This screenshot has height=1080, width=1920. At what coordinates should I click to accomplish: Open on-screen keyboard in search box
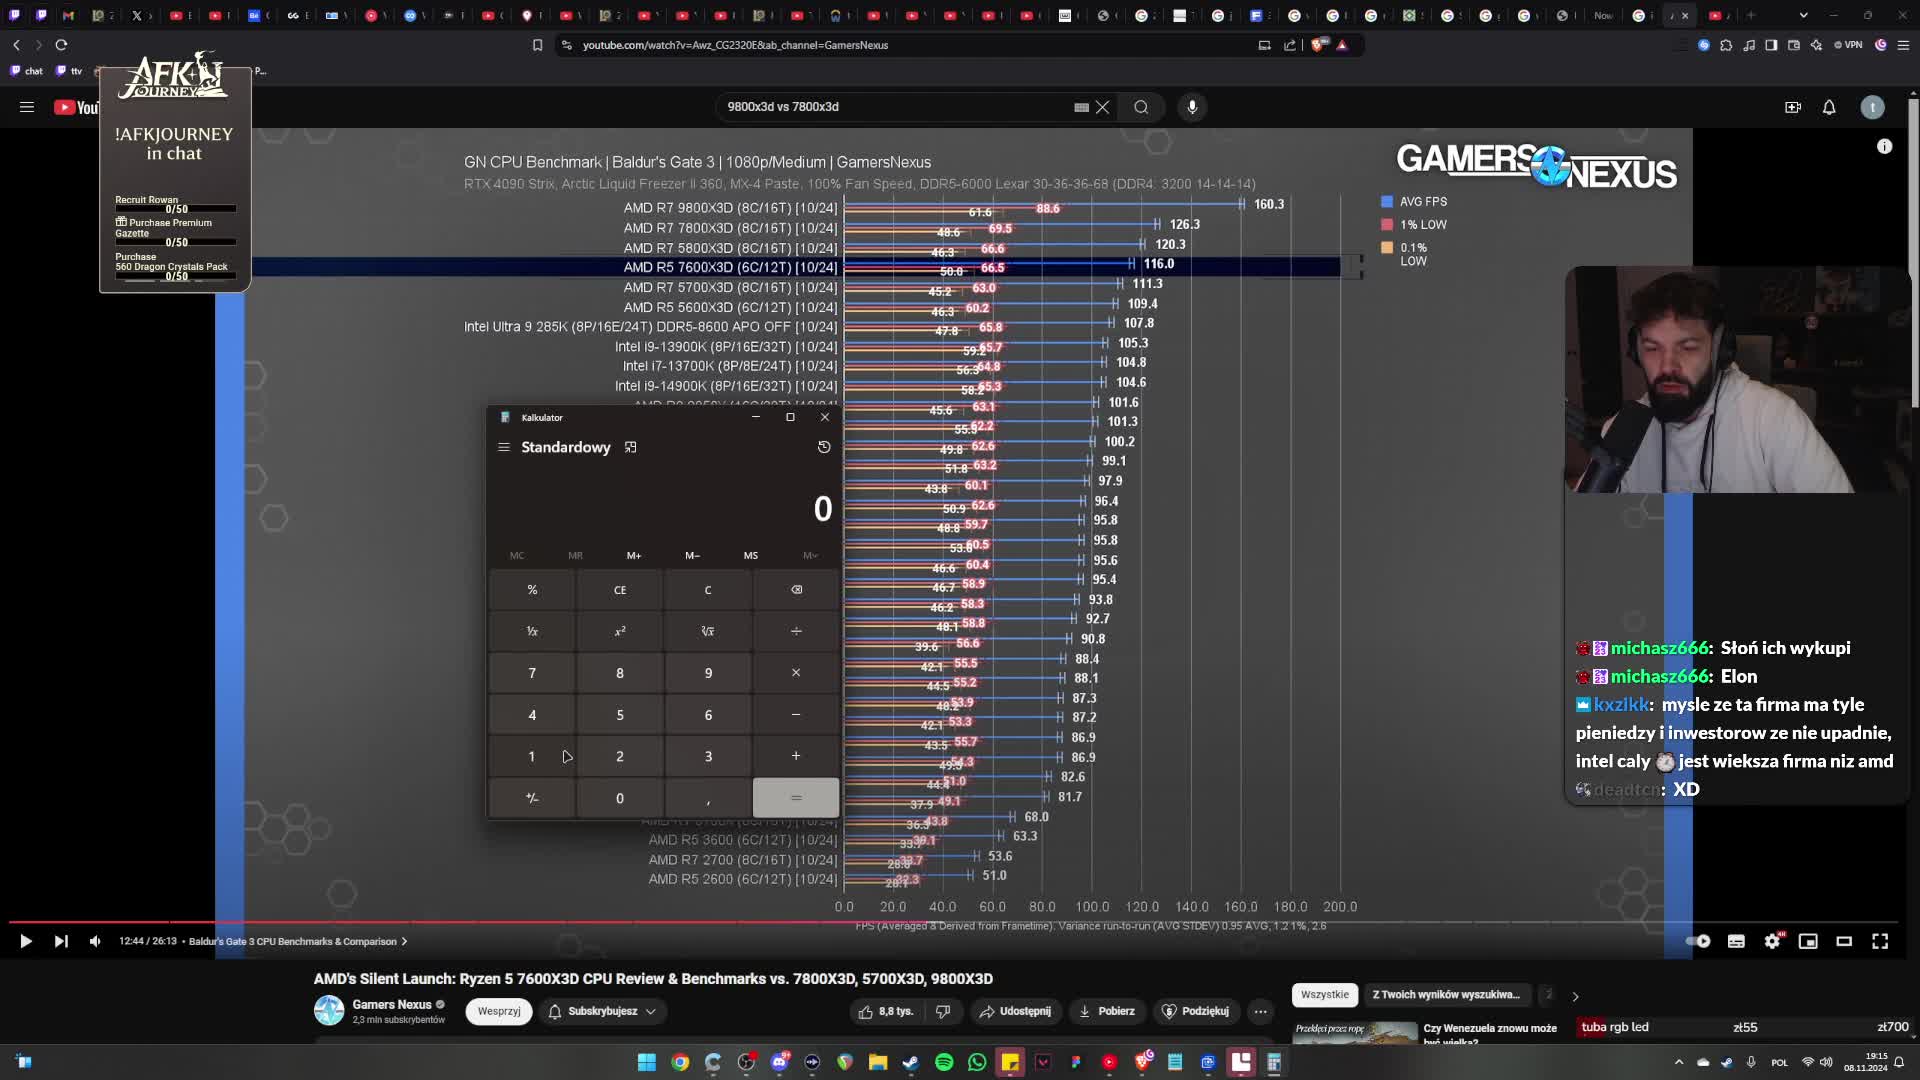(x=1081, y=107)
